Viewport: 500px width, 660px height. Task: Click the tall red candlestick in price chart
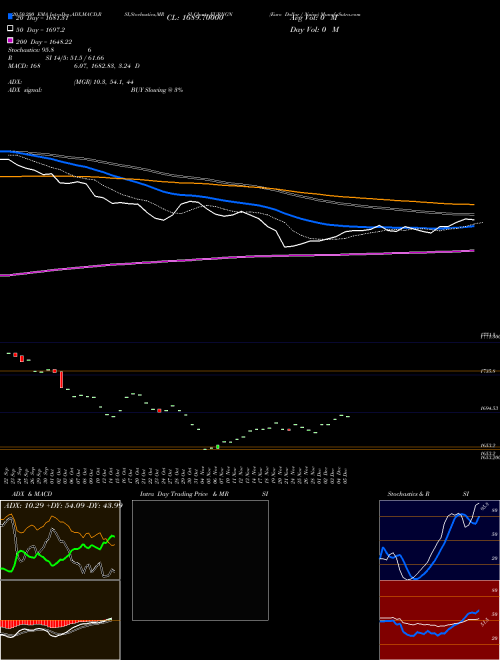click(x=61, y=379)
